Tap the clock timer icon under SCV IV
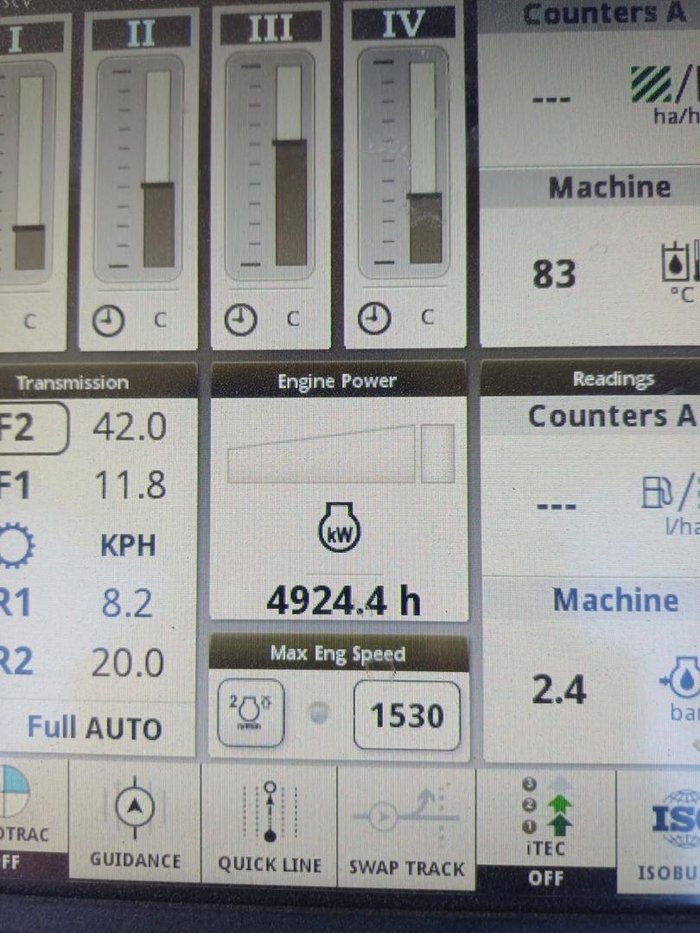The image size is (700, 933). (374, 319)
